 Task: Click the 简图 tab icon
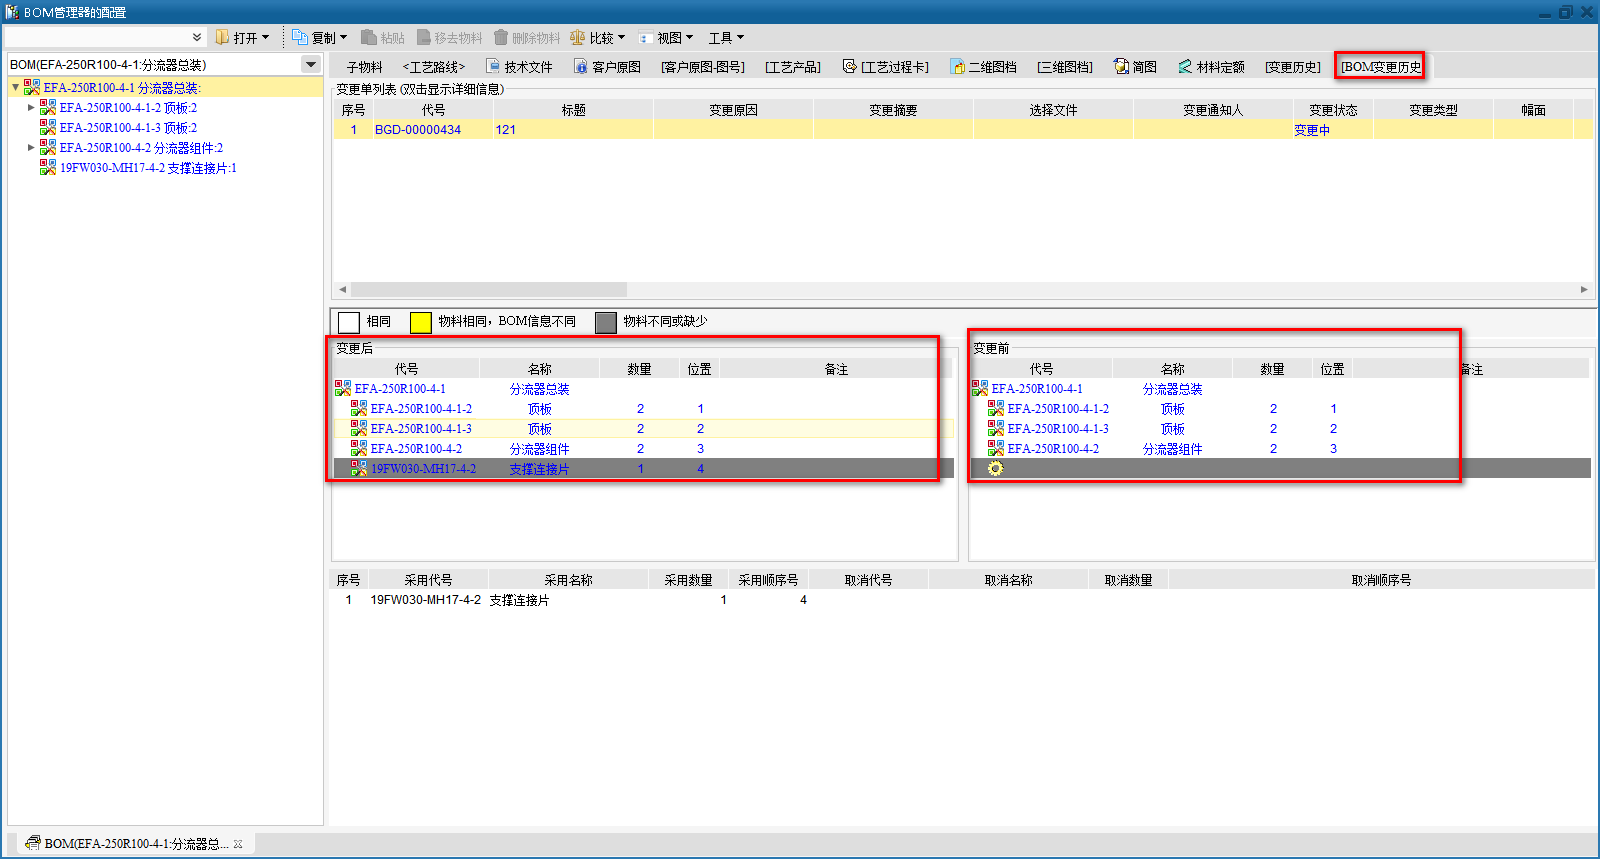point(1121,67)
